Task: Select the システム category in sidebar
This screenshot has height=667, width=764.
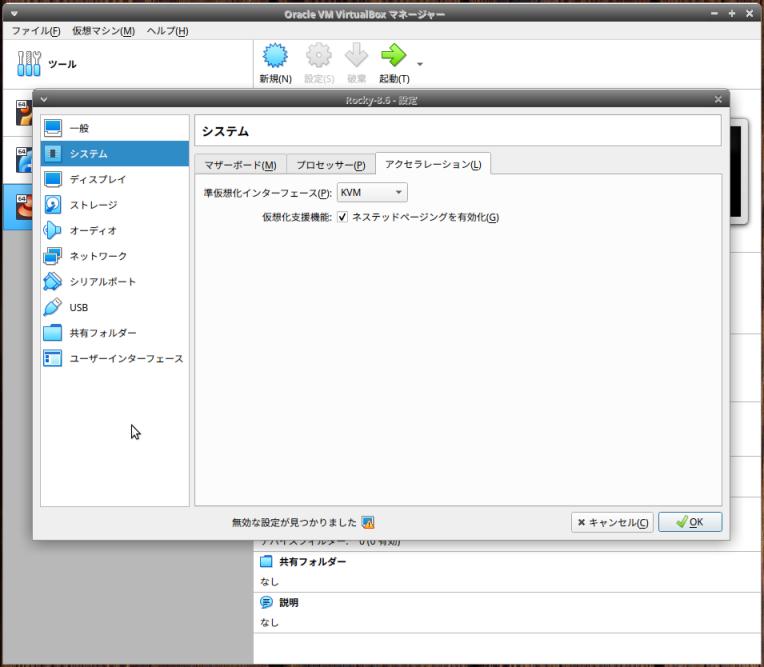Action: click(x=115, y=153)
